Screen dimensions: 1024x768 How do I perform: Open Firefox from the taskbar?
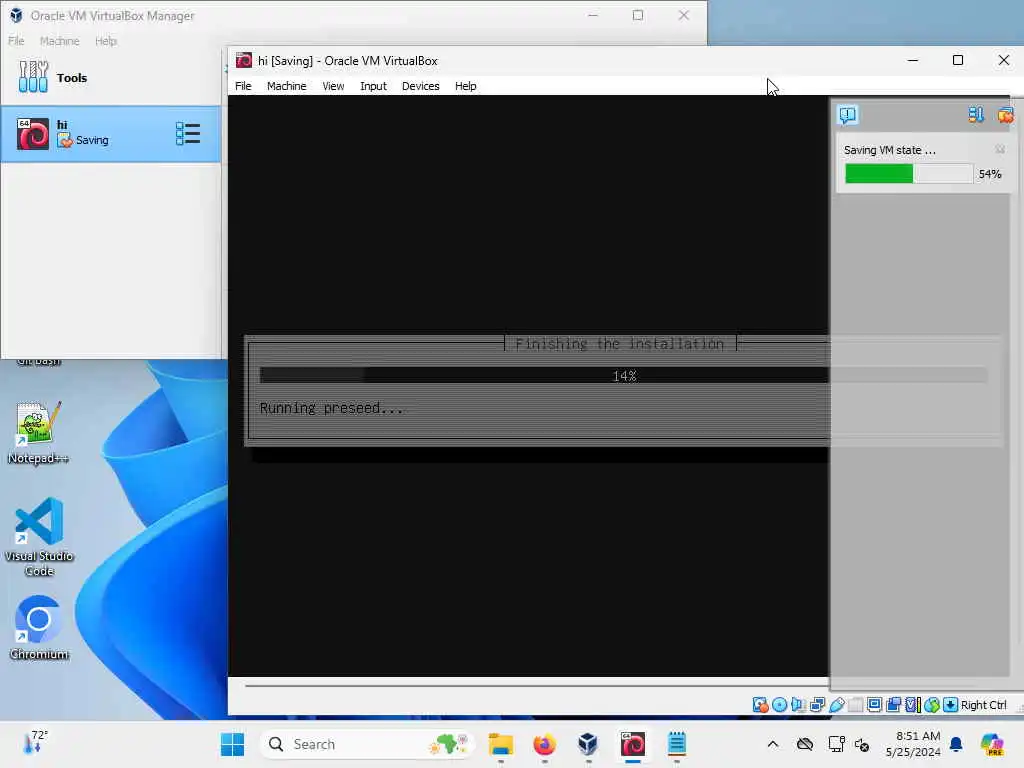point(545,744)
